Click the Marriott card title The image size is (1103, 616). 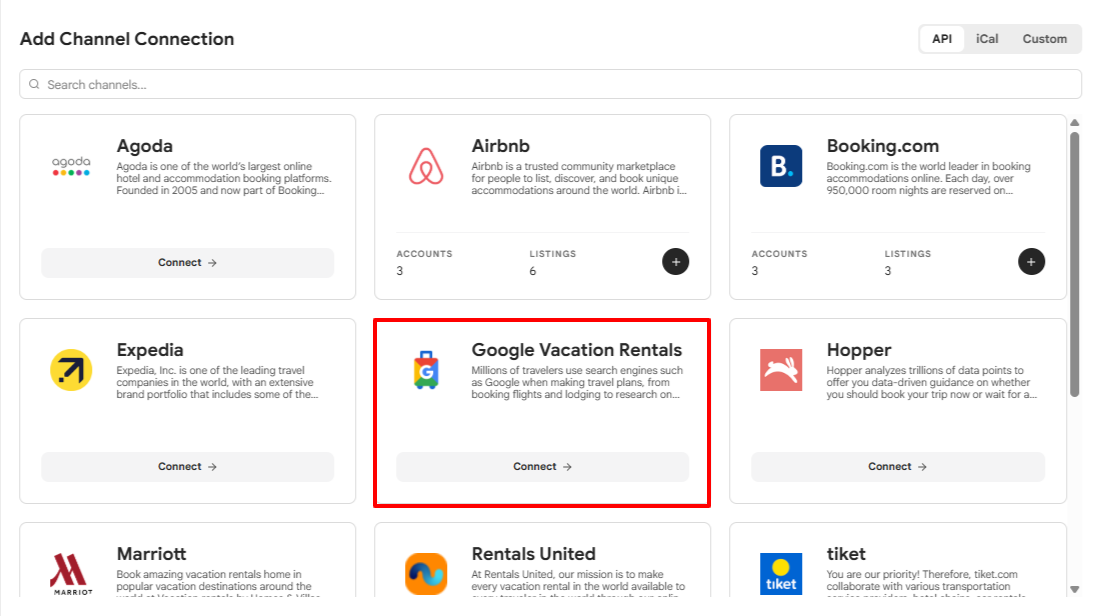[x=151, y=553]
